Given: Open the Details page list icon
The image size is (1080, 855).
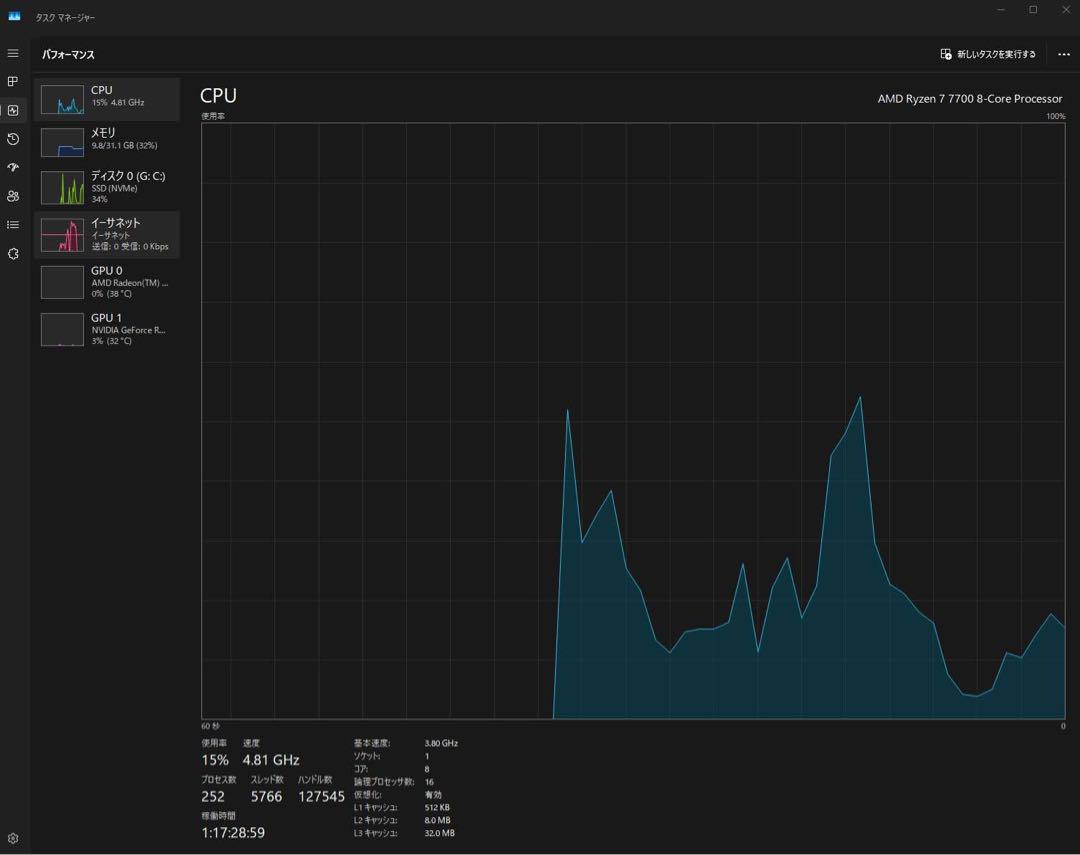Looking at the screenshot, I should [x=13, y=225].
